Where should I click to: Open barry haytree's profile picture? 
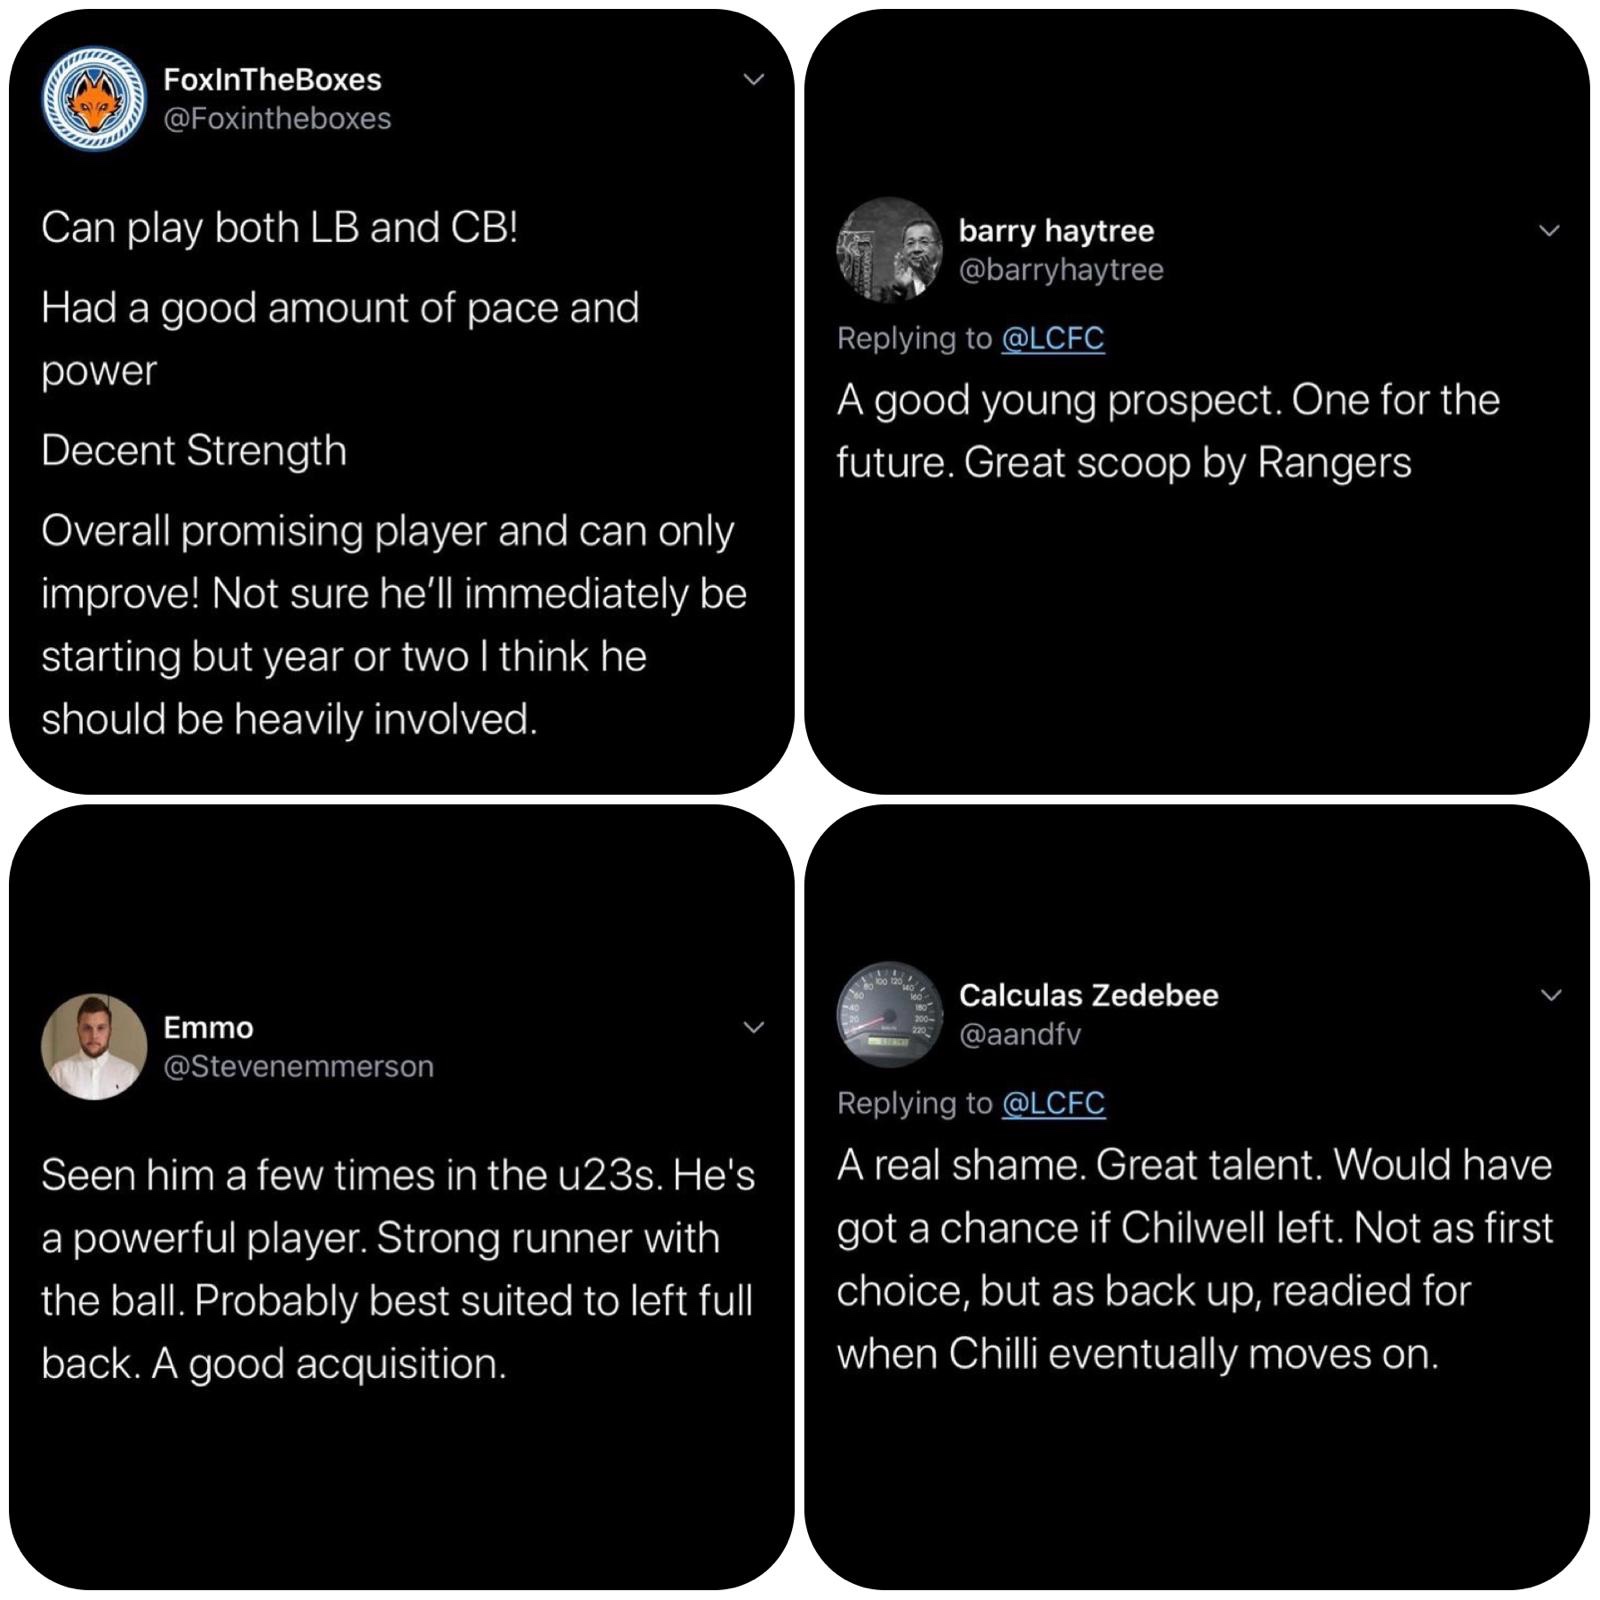click(x=889, y=250)
